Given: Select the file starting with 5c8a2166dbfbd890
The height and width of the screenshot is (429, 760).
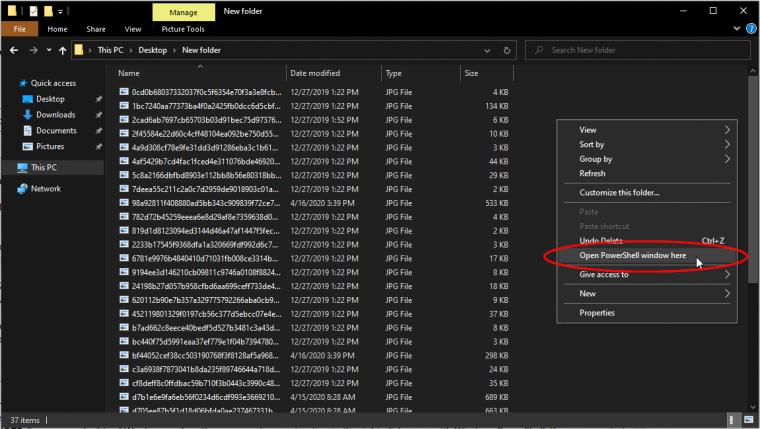Looking at the screenshot, I should (206, 175).
